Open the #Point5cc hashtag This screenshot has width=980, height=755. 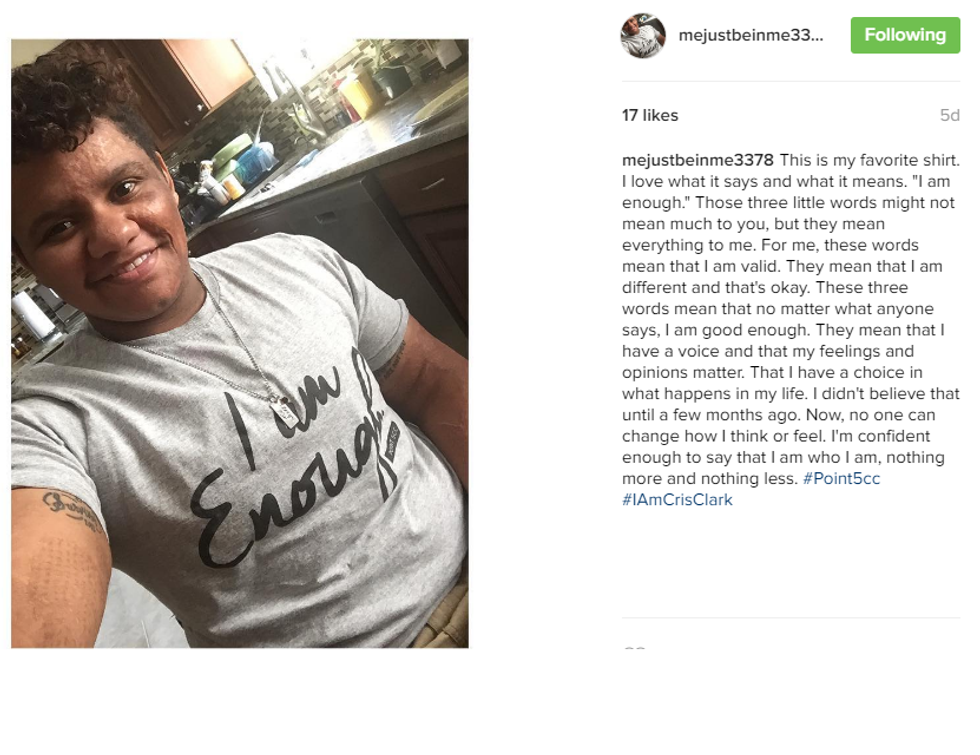tap(841, 479)
